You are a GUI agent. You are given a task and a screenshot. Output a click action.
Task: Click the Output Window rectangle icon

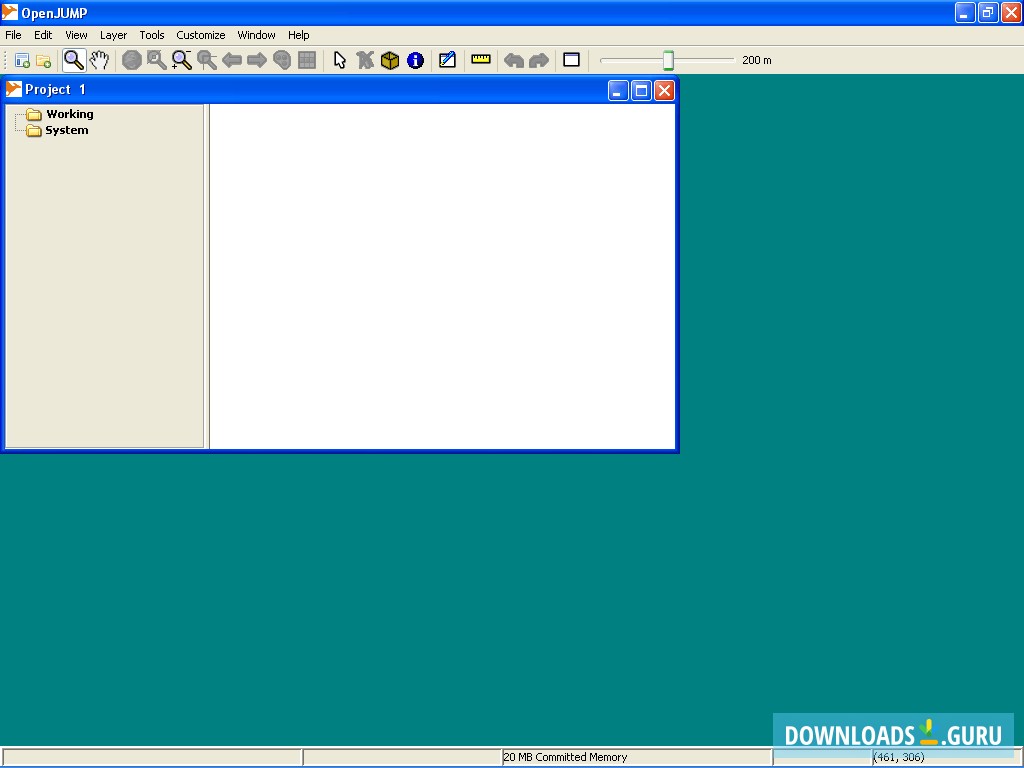(x=571, y=60)
